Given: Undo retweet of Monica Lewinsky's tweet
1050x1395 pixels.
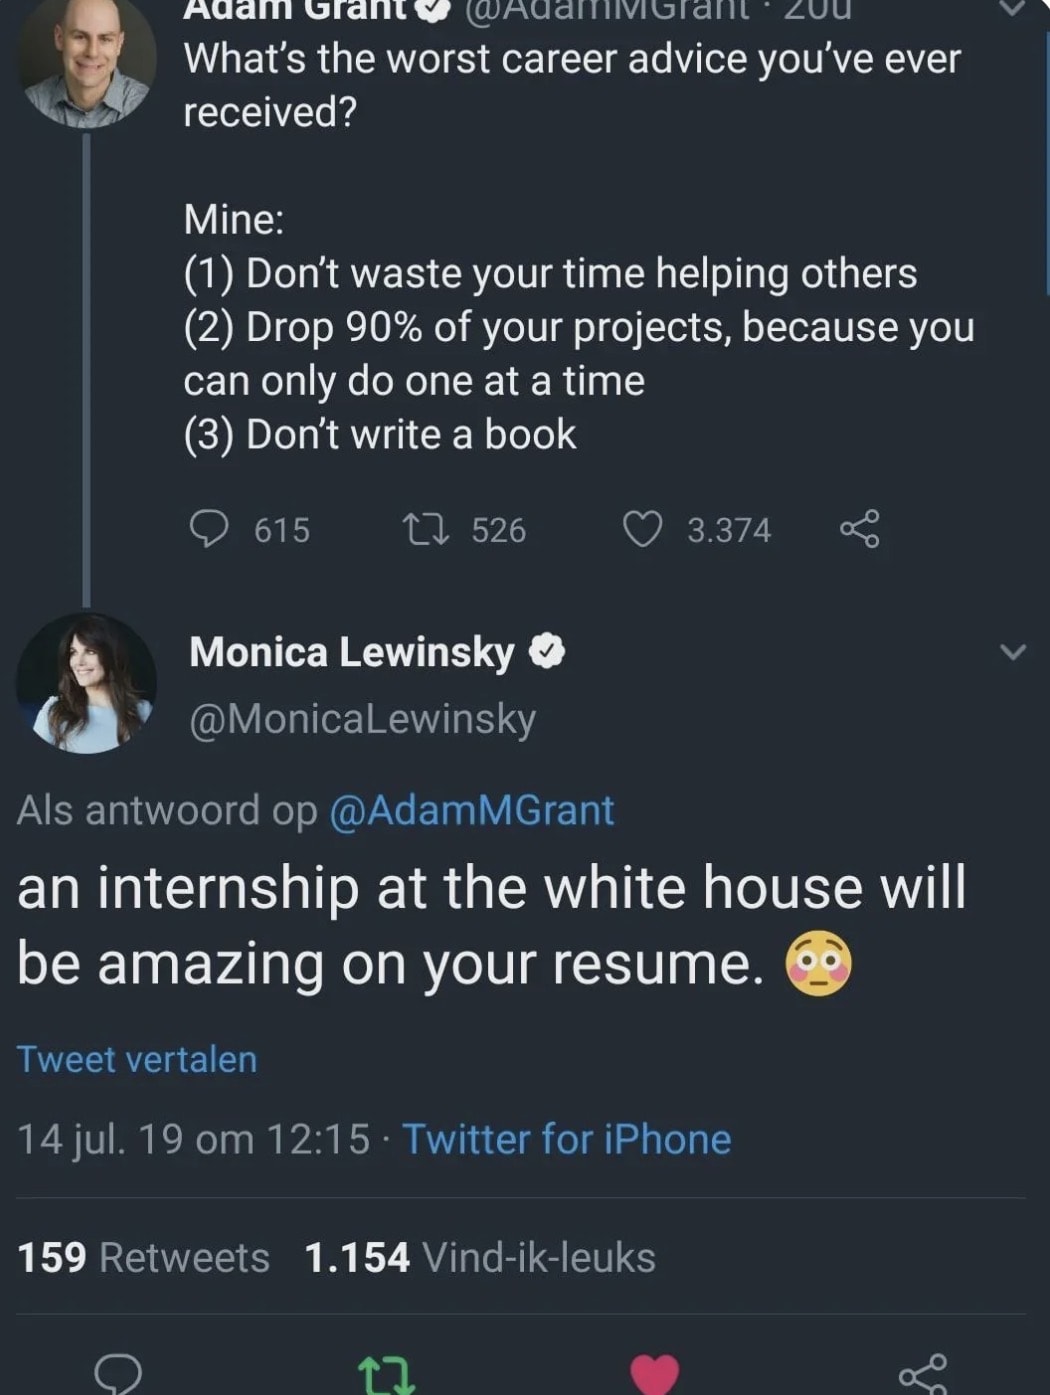Looking at the screenshot, I should pyautogui.click(x=387, y=1374).
